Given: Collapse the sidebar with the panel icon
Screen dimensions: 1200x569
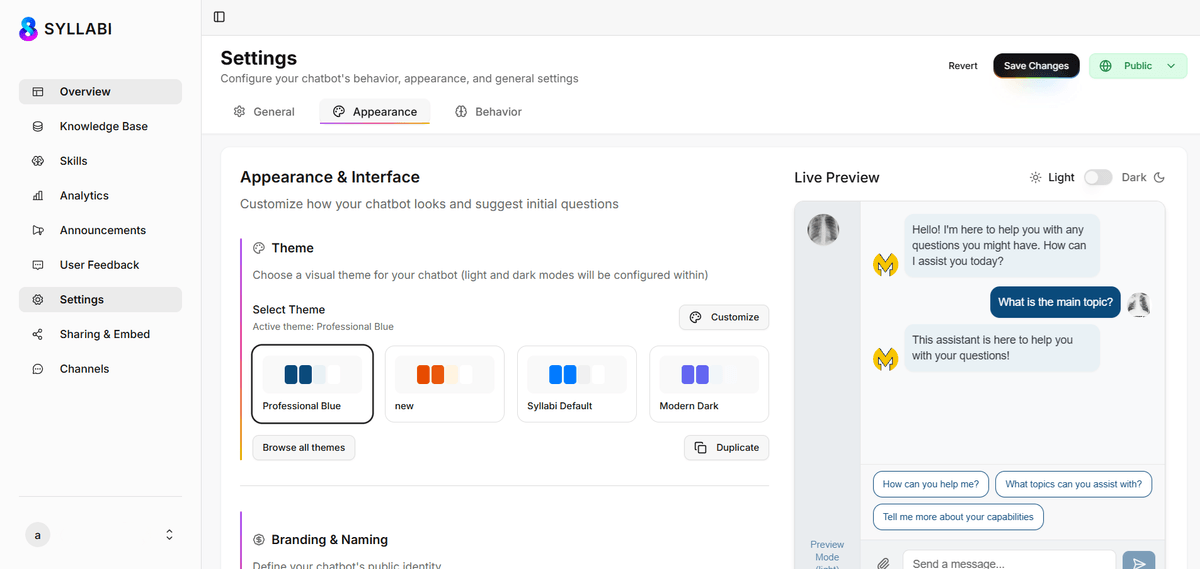Looking at the screenshot, I should pos(219,17).
